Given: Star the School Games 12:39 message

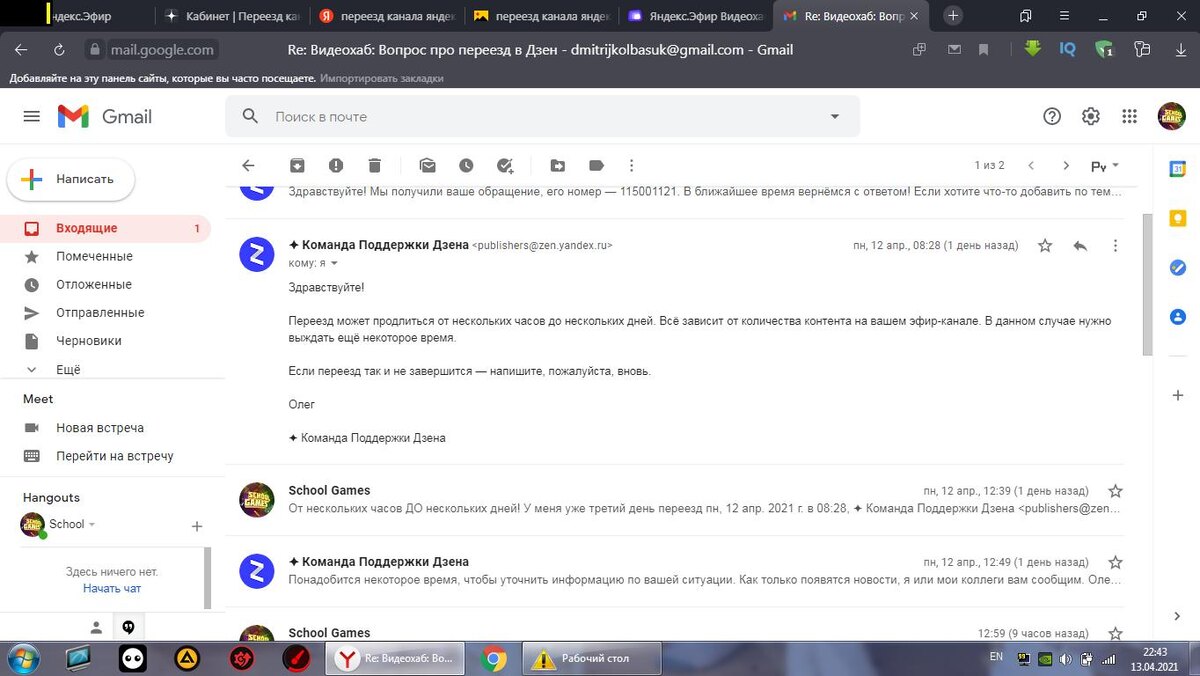Looking at the screenshot, I should click(1116, 491).
